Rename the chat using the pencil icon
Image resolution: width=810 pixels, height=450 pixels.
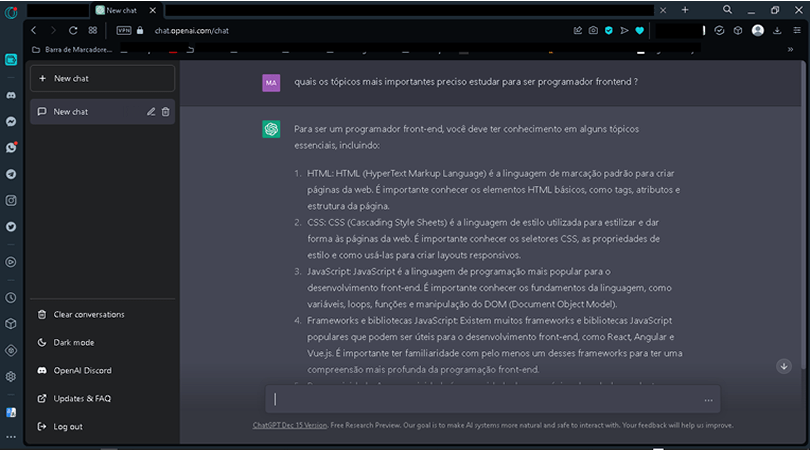point(151,112)
